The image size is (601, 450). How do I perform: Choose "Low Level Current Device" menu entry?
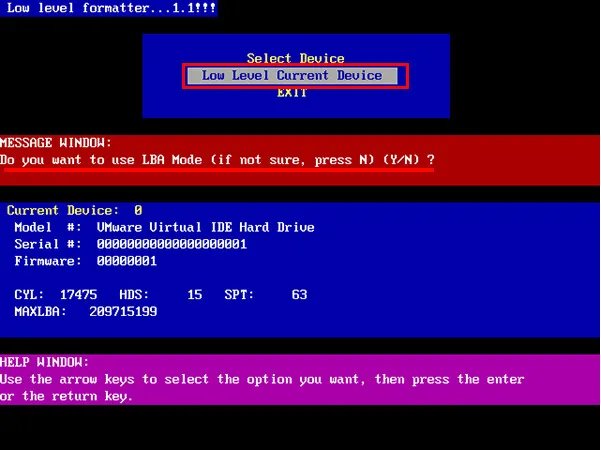click(x=292, y=75)
